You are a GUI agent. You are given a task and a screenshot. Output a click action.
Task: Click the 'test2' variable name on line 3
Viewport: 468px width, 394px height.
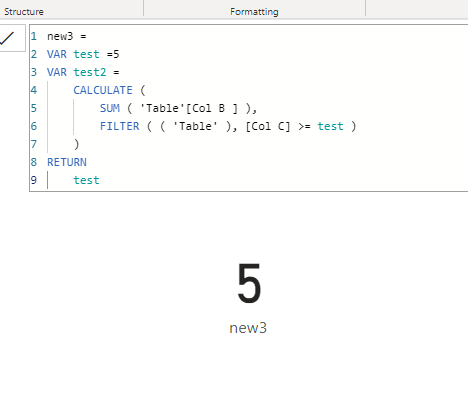(90, 72)
